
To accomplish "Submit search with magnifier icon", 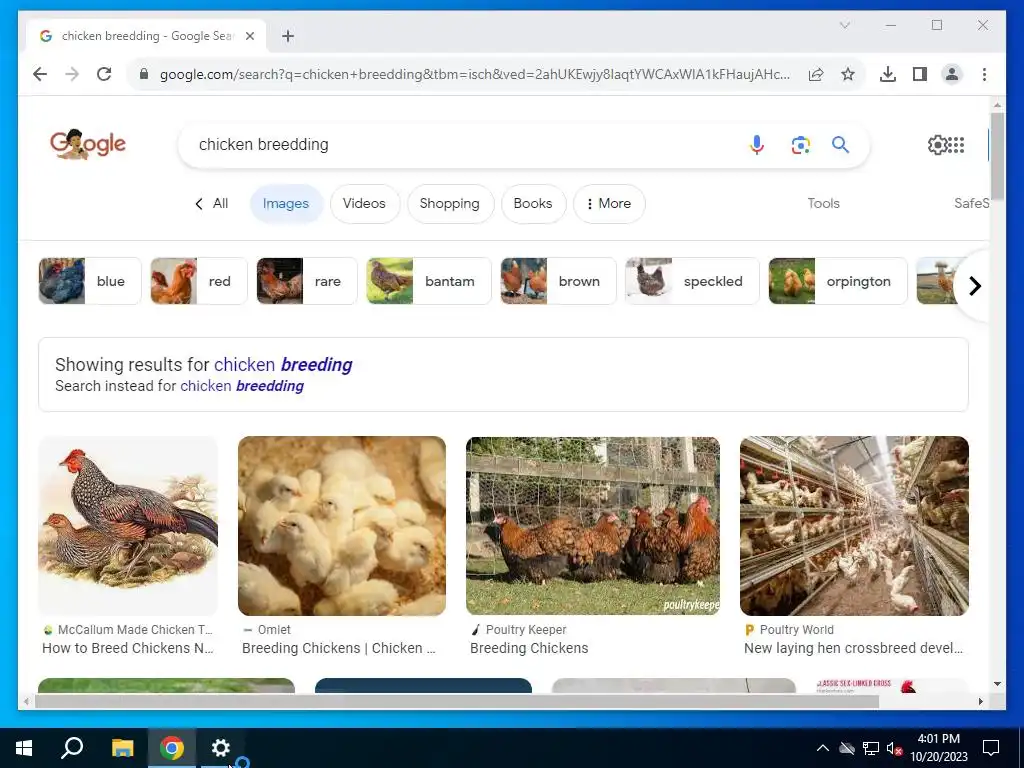I will pyautogui.click(x=840, y=144).
